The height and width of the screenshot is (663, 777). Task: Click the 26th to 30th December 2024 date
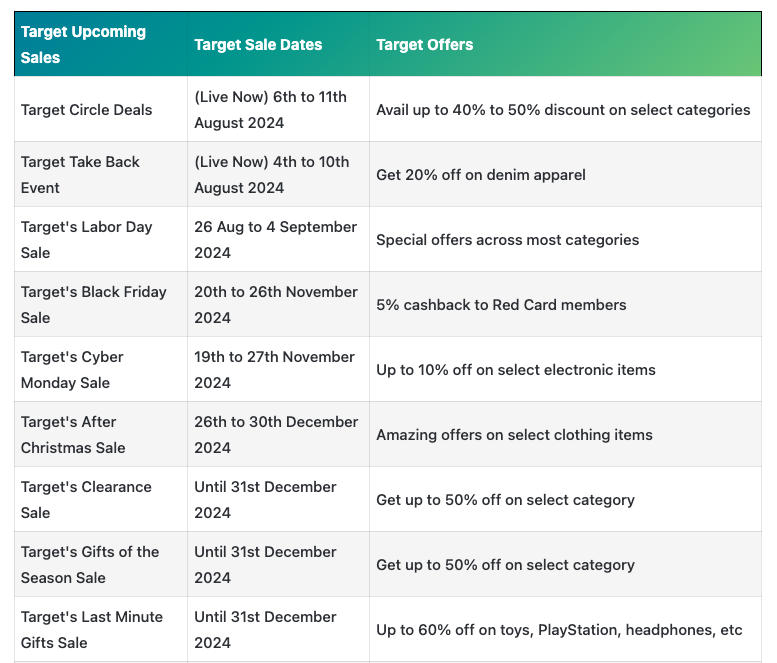point(278,434)
